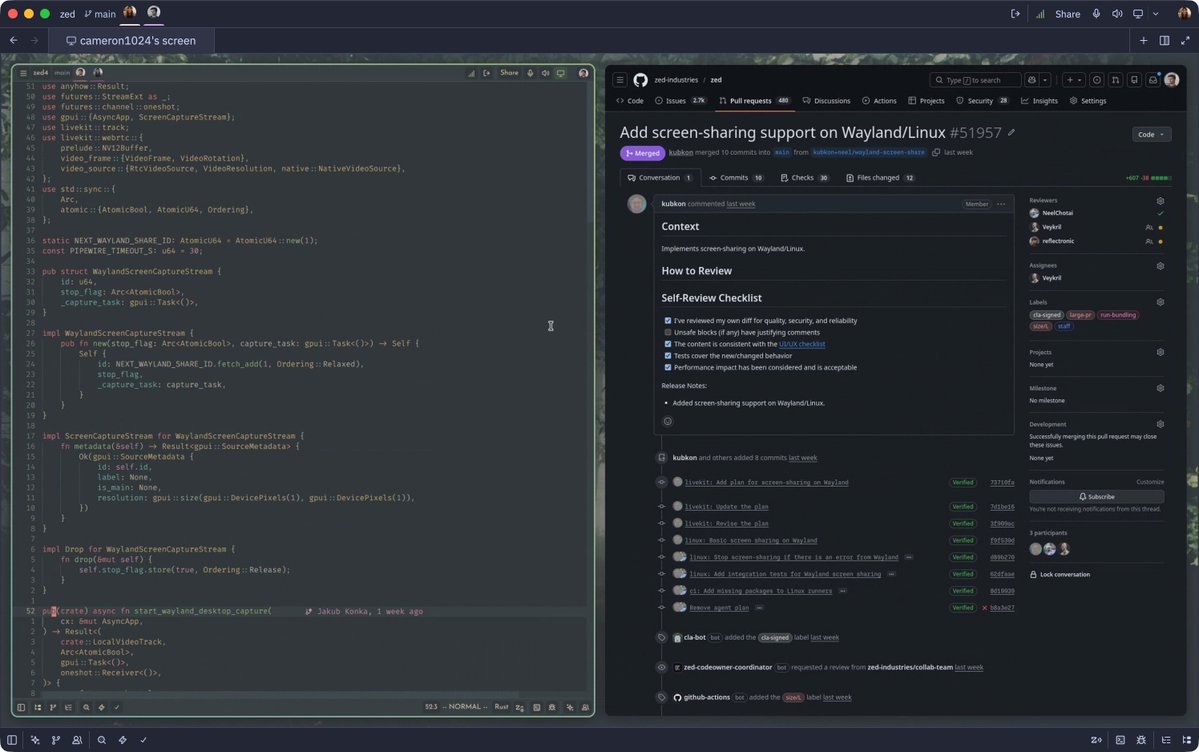This screenshot has width=1199, height=752.
Task: Click Lock conversation link
Action: click(x=1059, y=575)
